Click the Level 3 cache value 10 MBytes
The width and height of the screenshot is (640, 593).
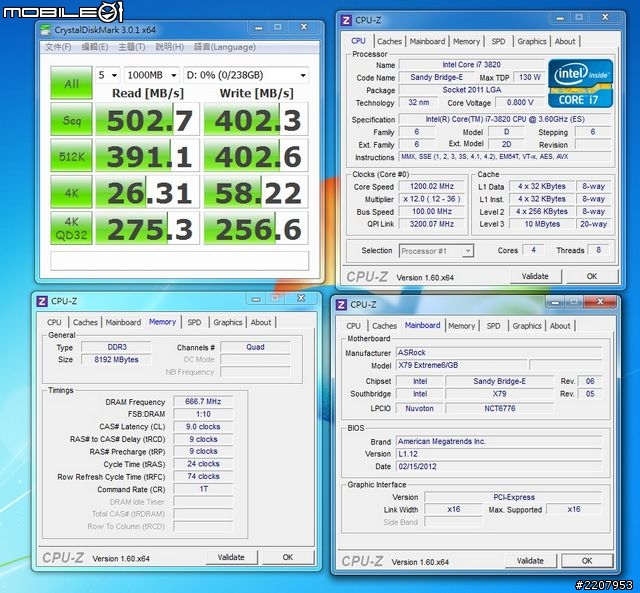[x=542, y=224]
